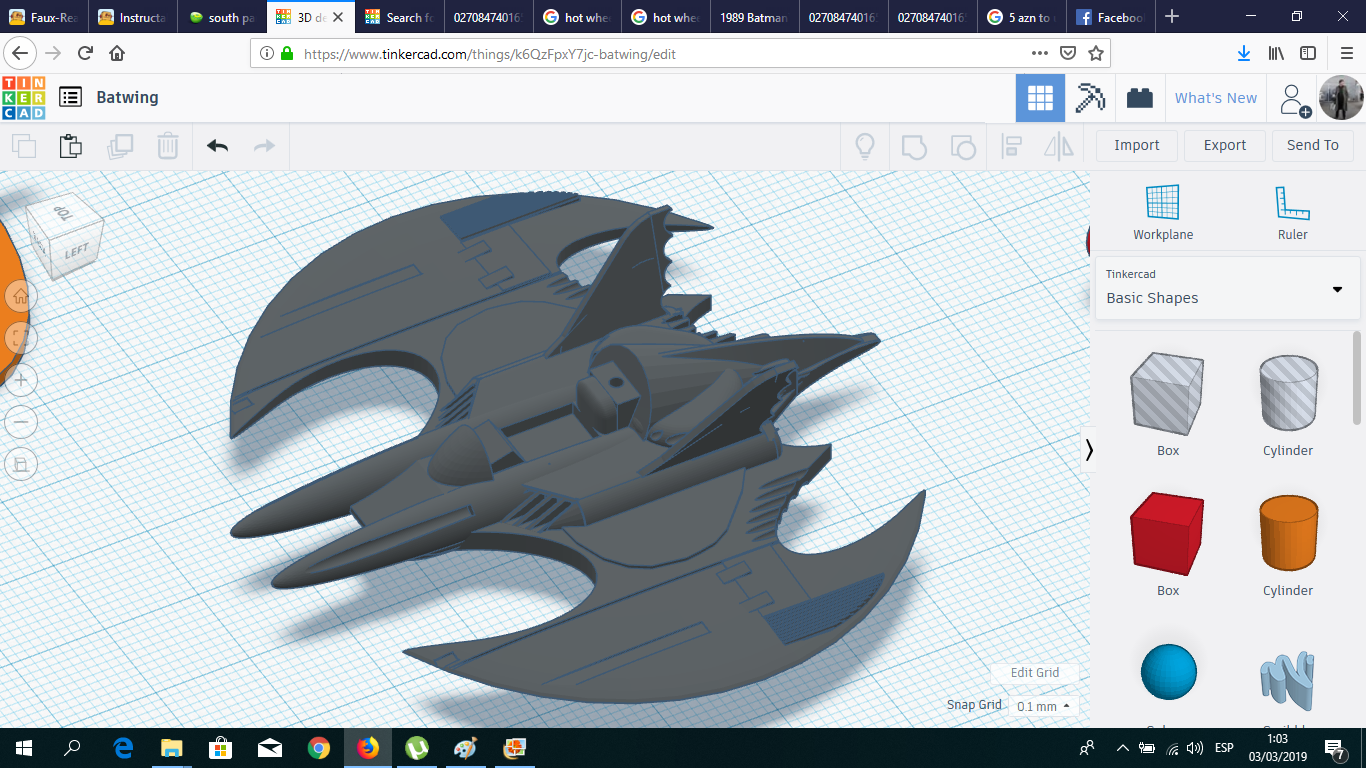Select the Ruler tool
1366x768 pixels.
click(1293, 212)
